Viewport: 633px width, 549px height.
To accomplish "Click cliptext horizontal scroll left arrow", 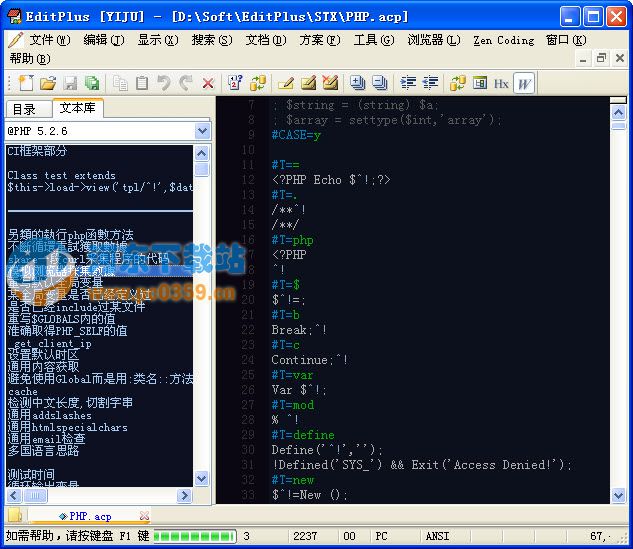I will [14, 495].
